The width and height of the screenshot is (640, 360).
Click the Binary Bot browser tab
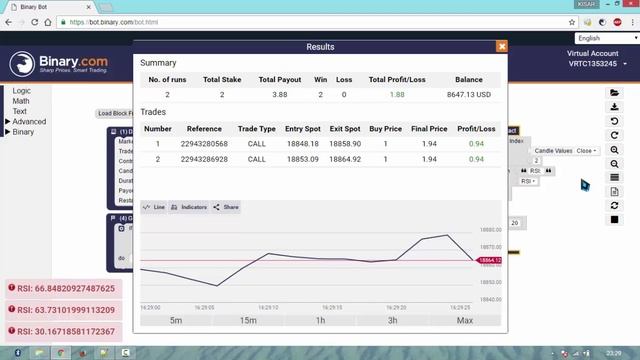[51, 7]
